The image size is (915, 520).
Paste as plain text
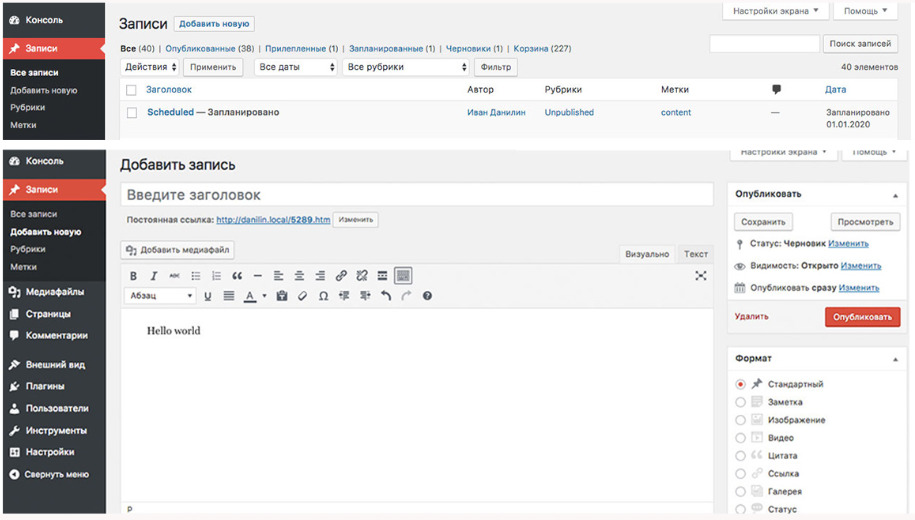(282, 296)
